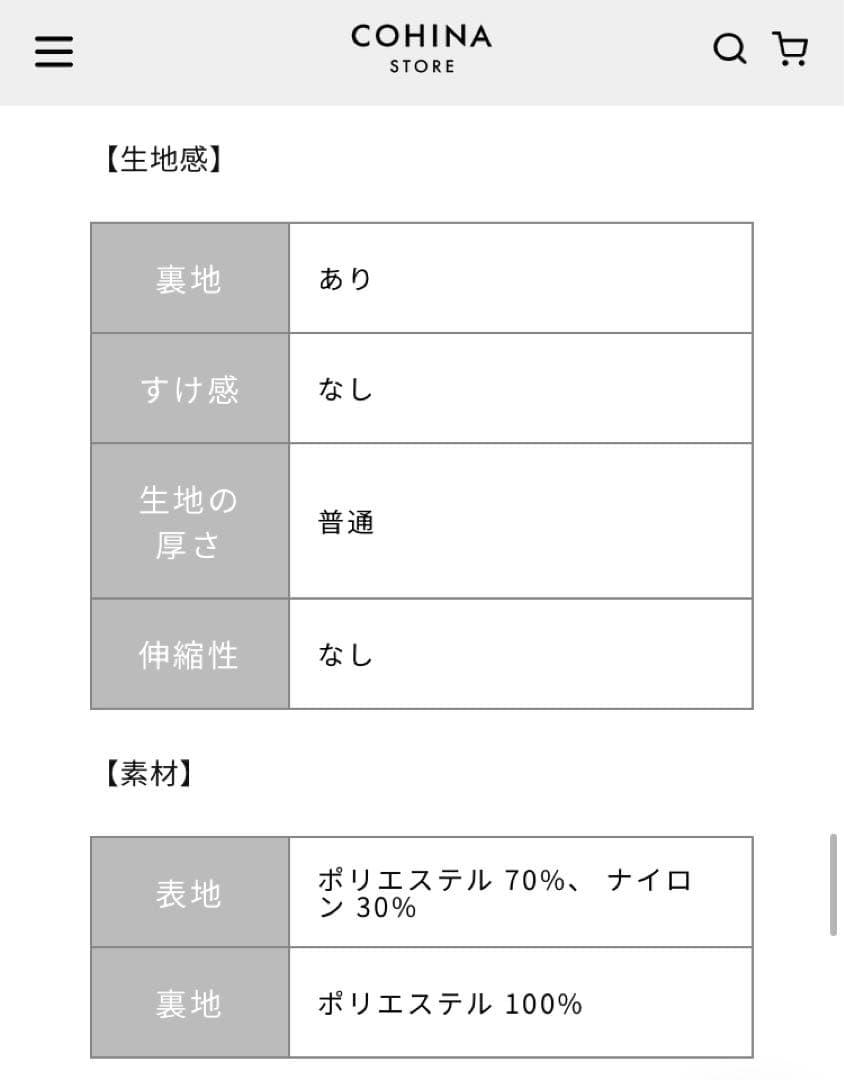Click the ポリエステル 70%、ナイロン 30% text
844x1080 pixels.
(505, 894)
